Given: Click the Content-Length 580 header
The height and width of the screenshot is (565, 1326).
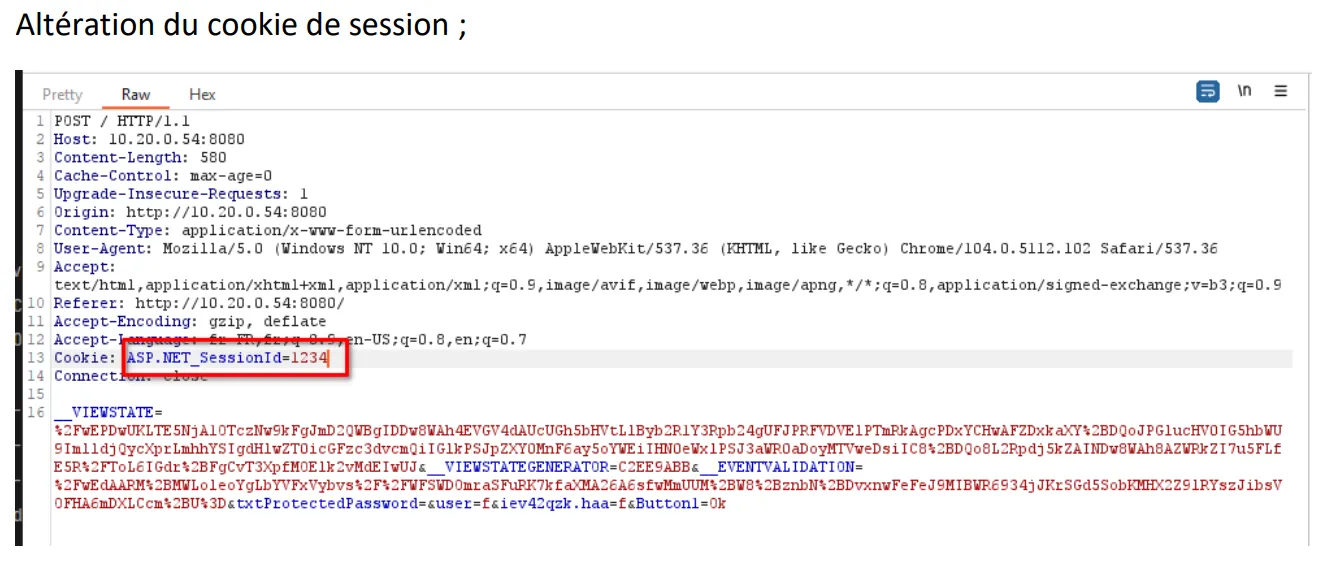Looking at the screenshot, I should [x=140, y=157].
